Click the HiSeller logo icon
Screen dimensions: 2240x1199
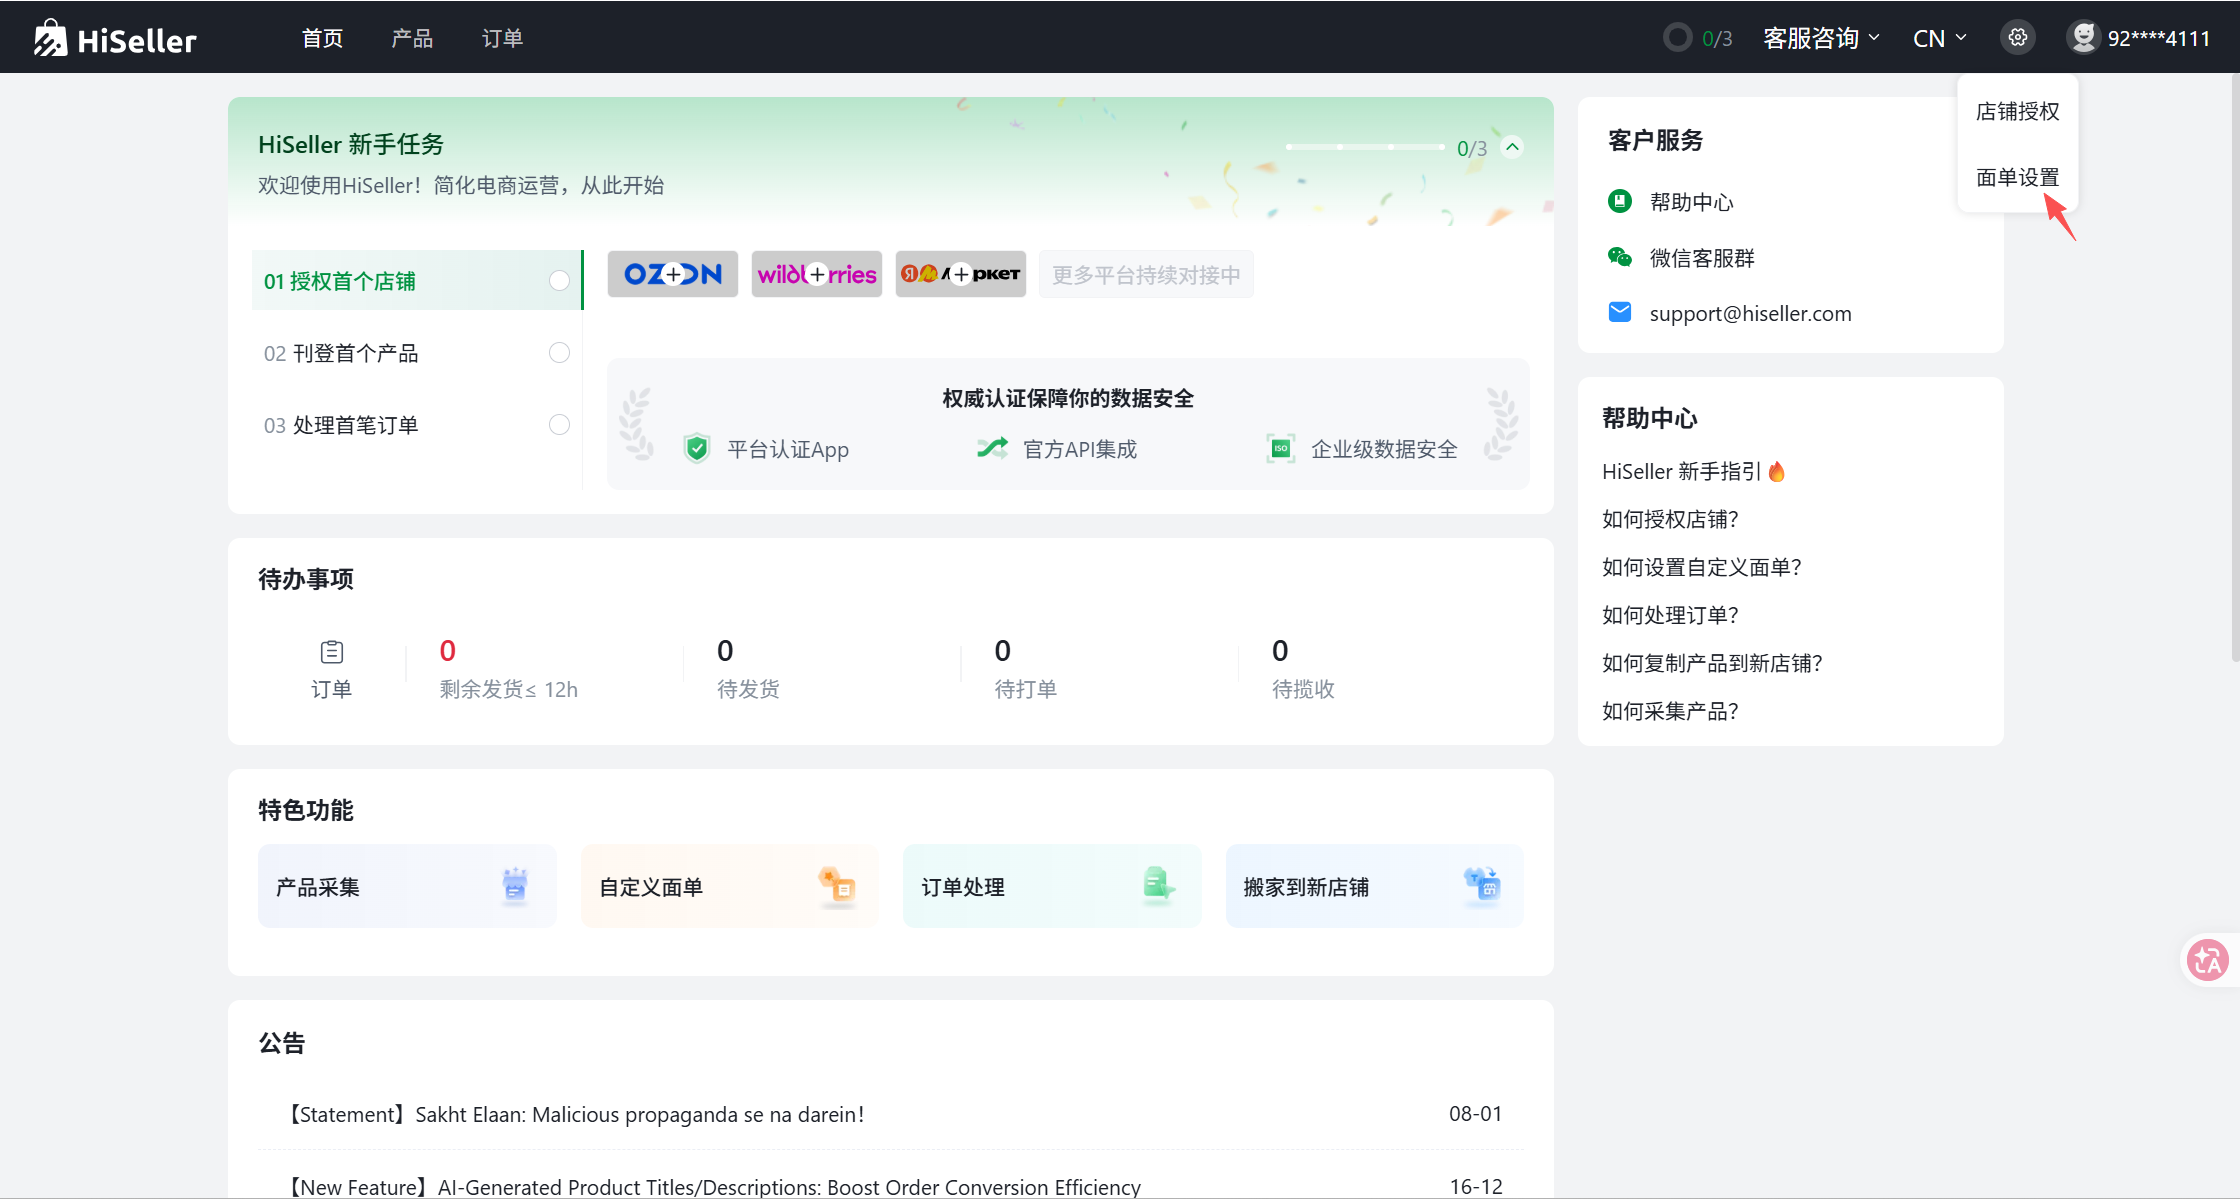coord(50,38)
